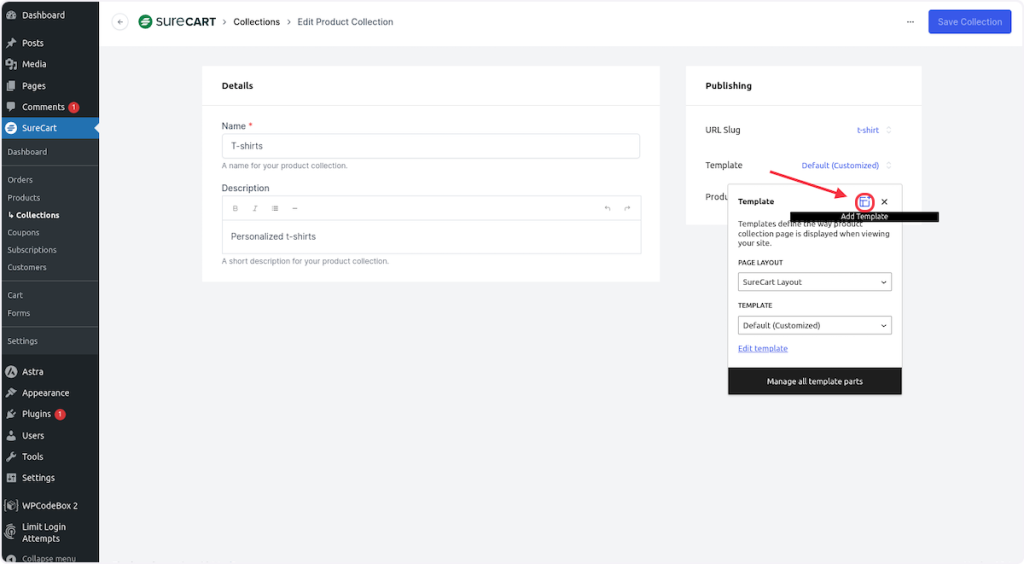Viewport: 1024px width, 564px height.
Task: Go to Coupons in the sidebar
Action: (23, 233)
